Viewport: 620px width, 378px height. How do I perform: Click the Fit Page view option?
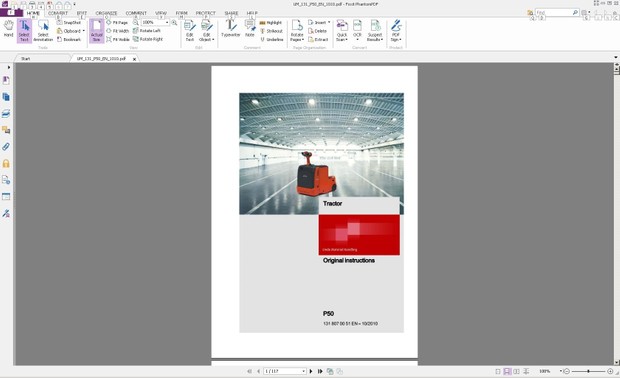coord(117,23)
